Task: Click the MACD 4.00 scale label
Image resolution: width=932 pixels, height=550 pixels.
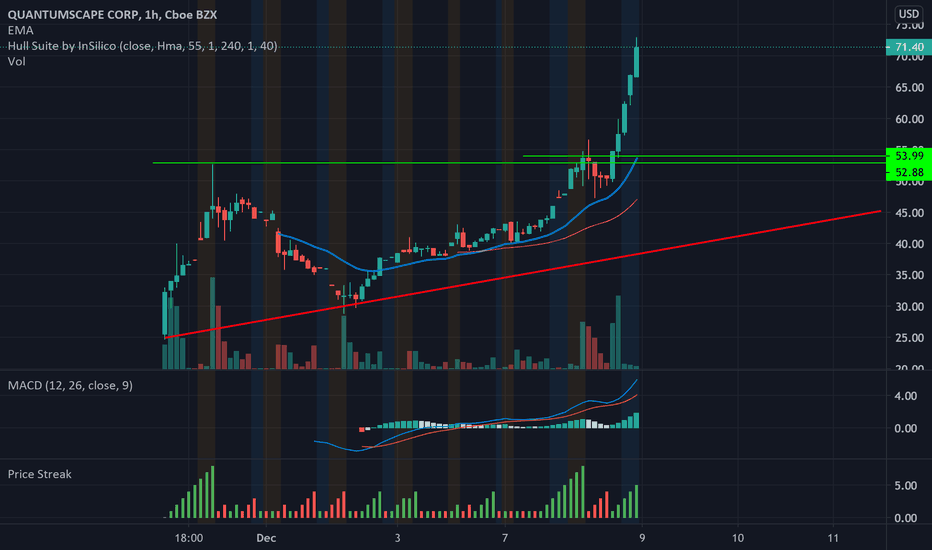Action: 905,396
